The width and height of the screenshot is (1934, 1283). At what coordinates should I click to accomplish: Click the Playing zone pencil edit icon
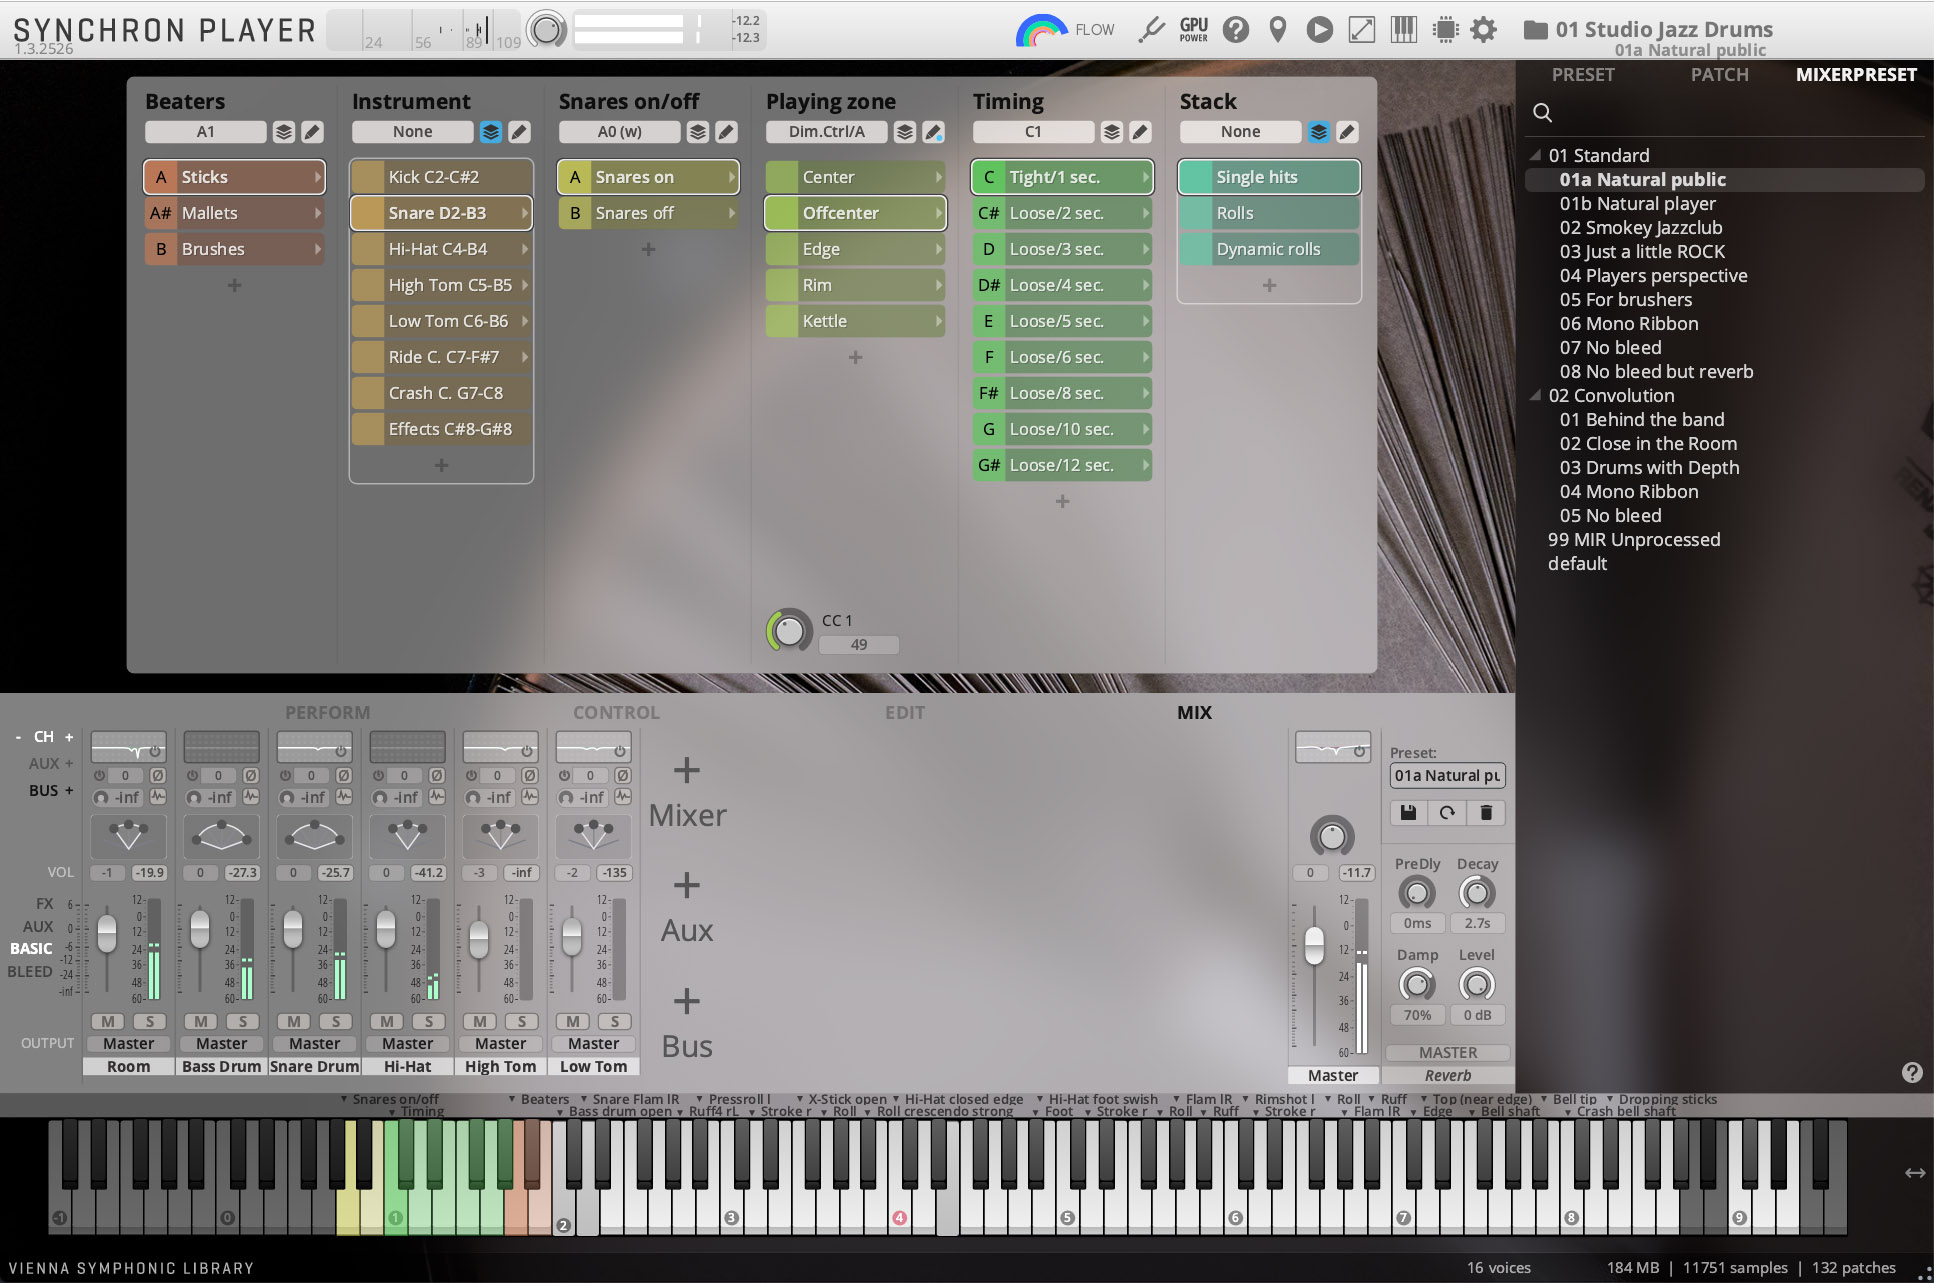tap(933, 132)
